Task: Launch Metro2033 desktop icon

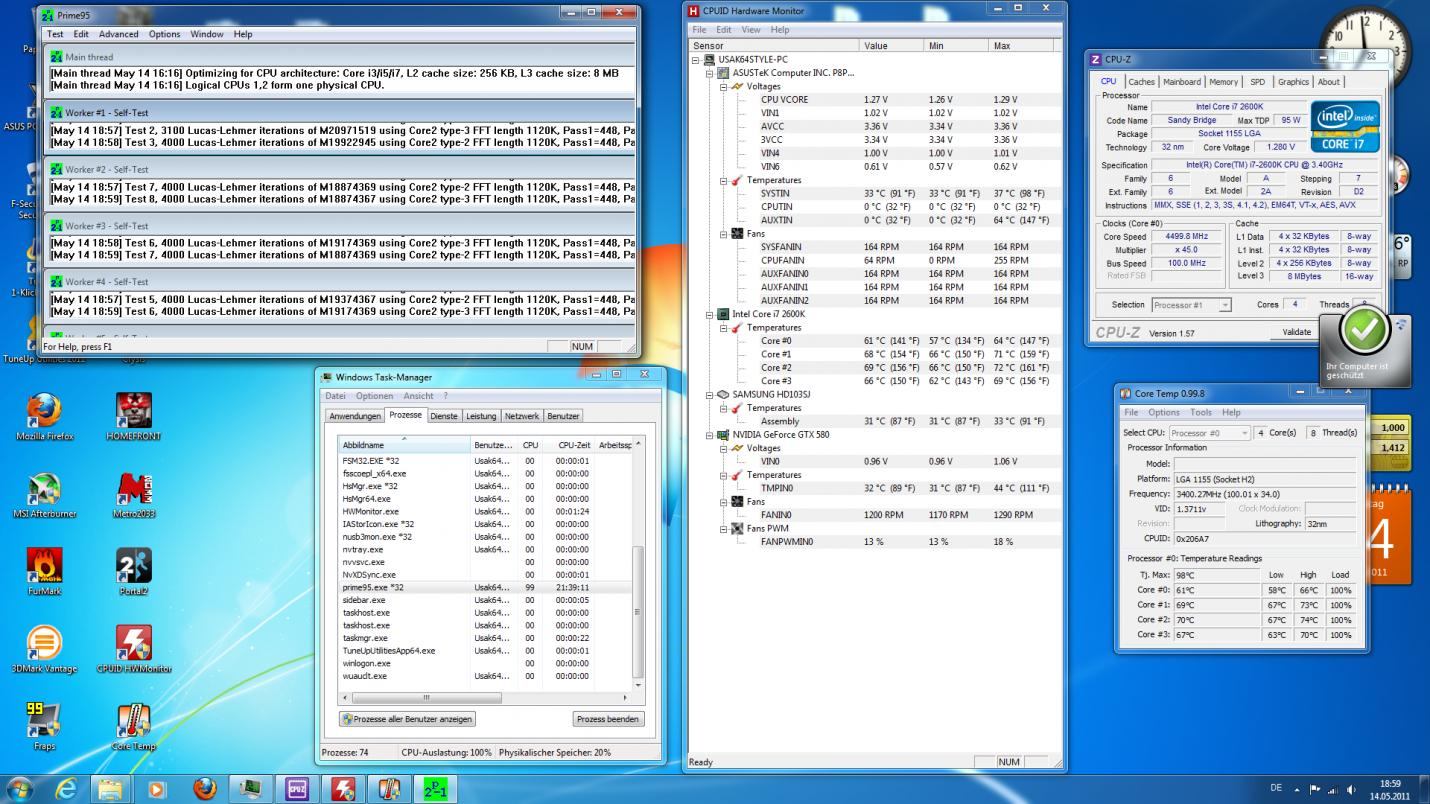Action: click(134, 495)
